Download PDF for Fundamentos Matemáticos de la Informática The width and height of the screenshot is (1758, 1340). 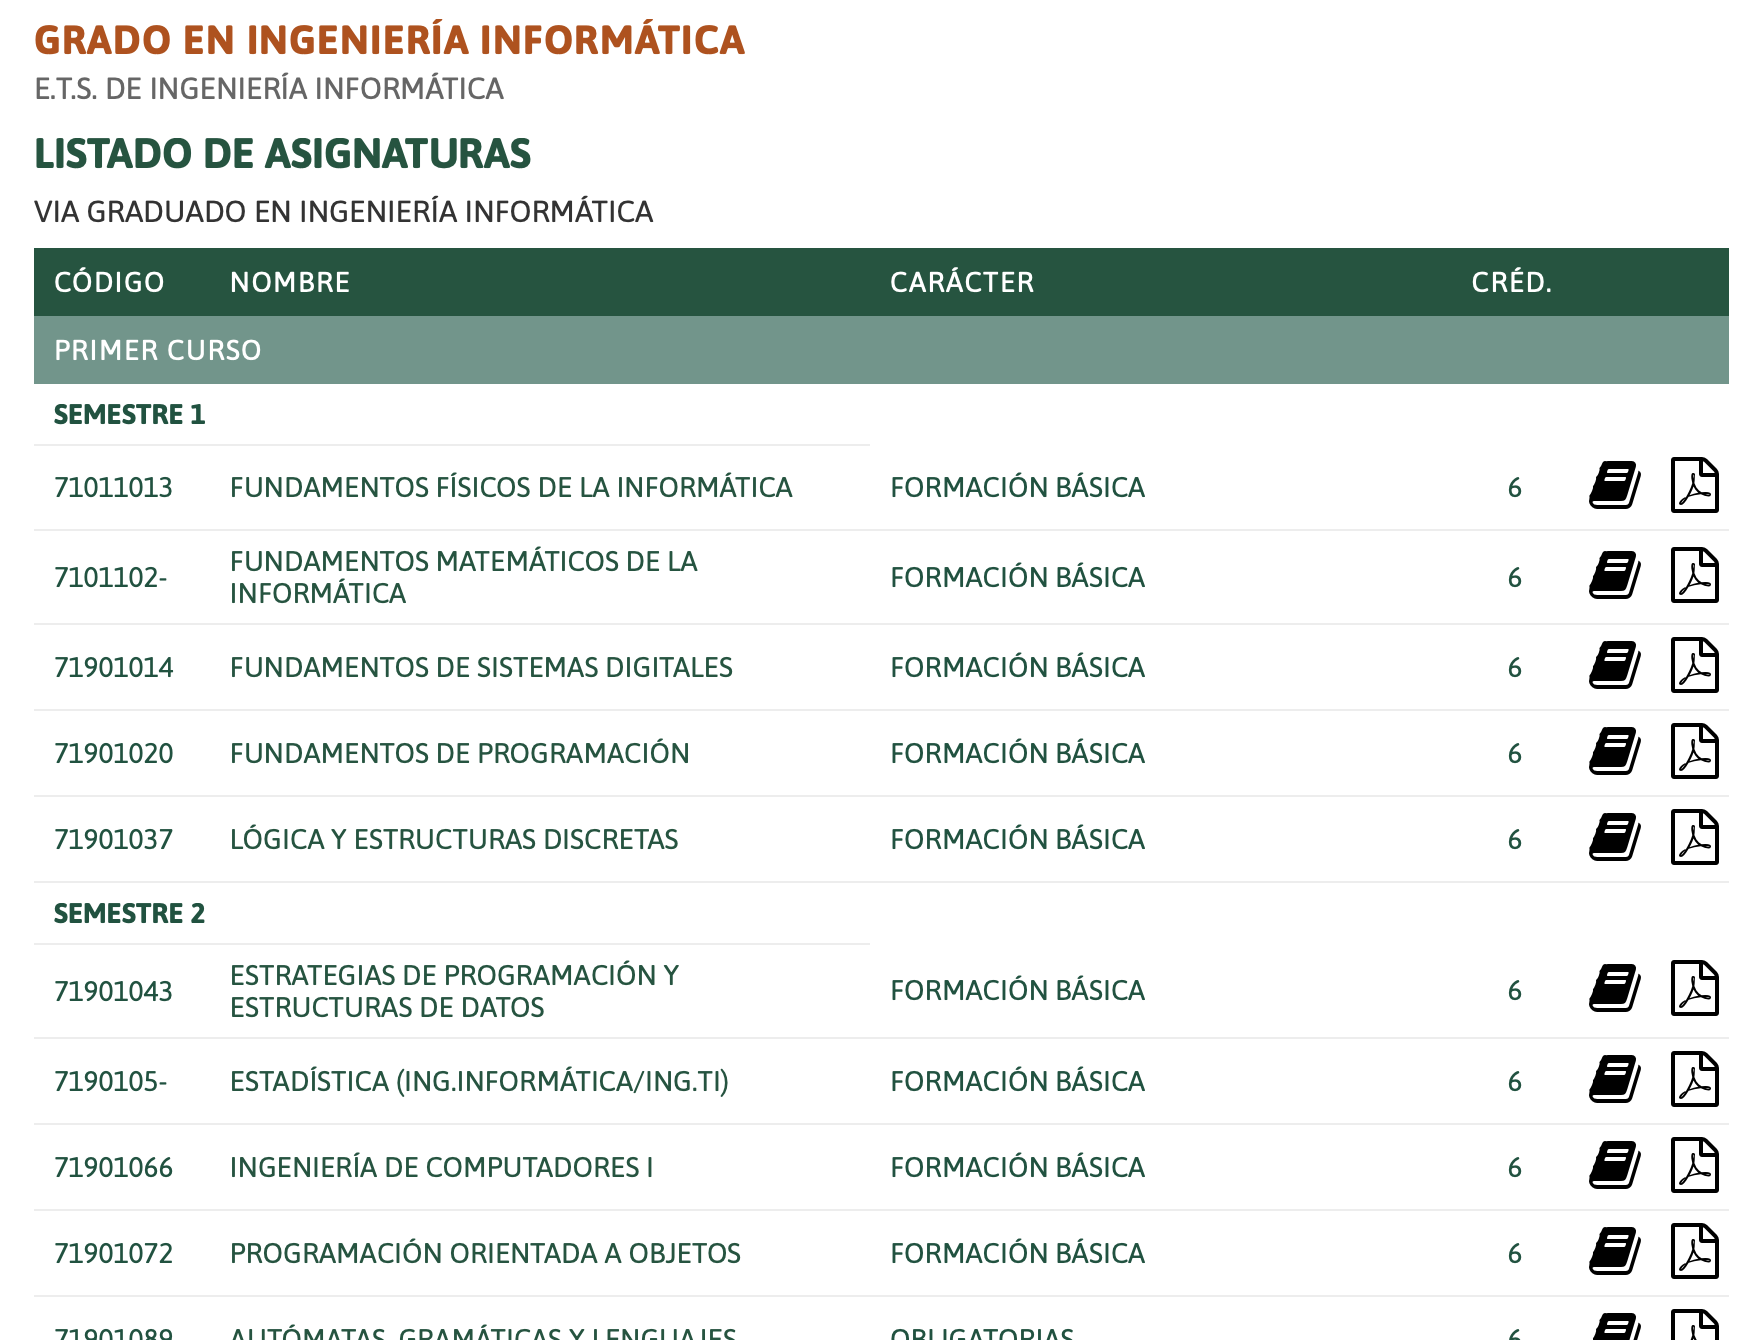[1695, 575]
